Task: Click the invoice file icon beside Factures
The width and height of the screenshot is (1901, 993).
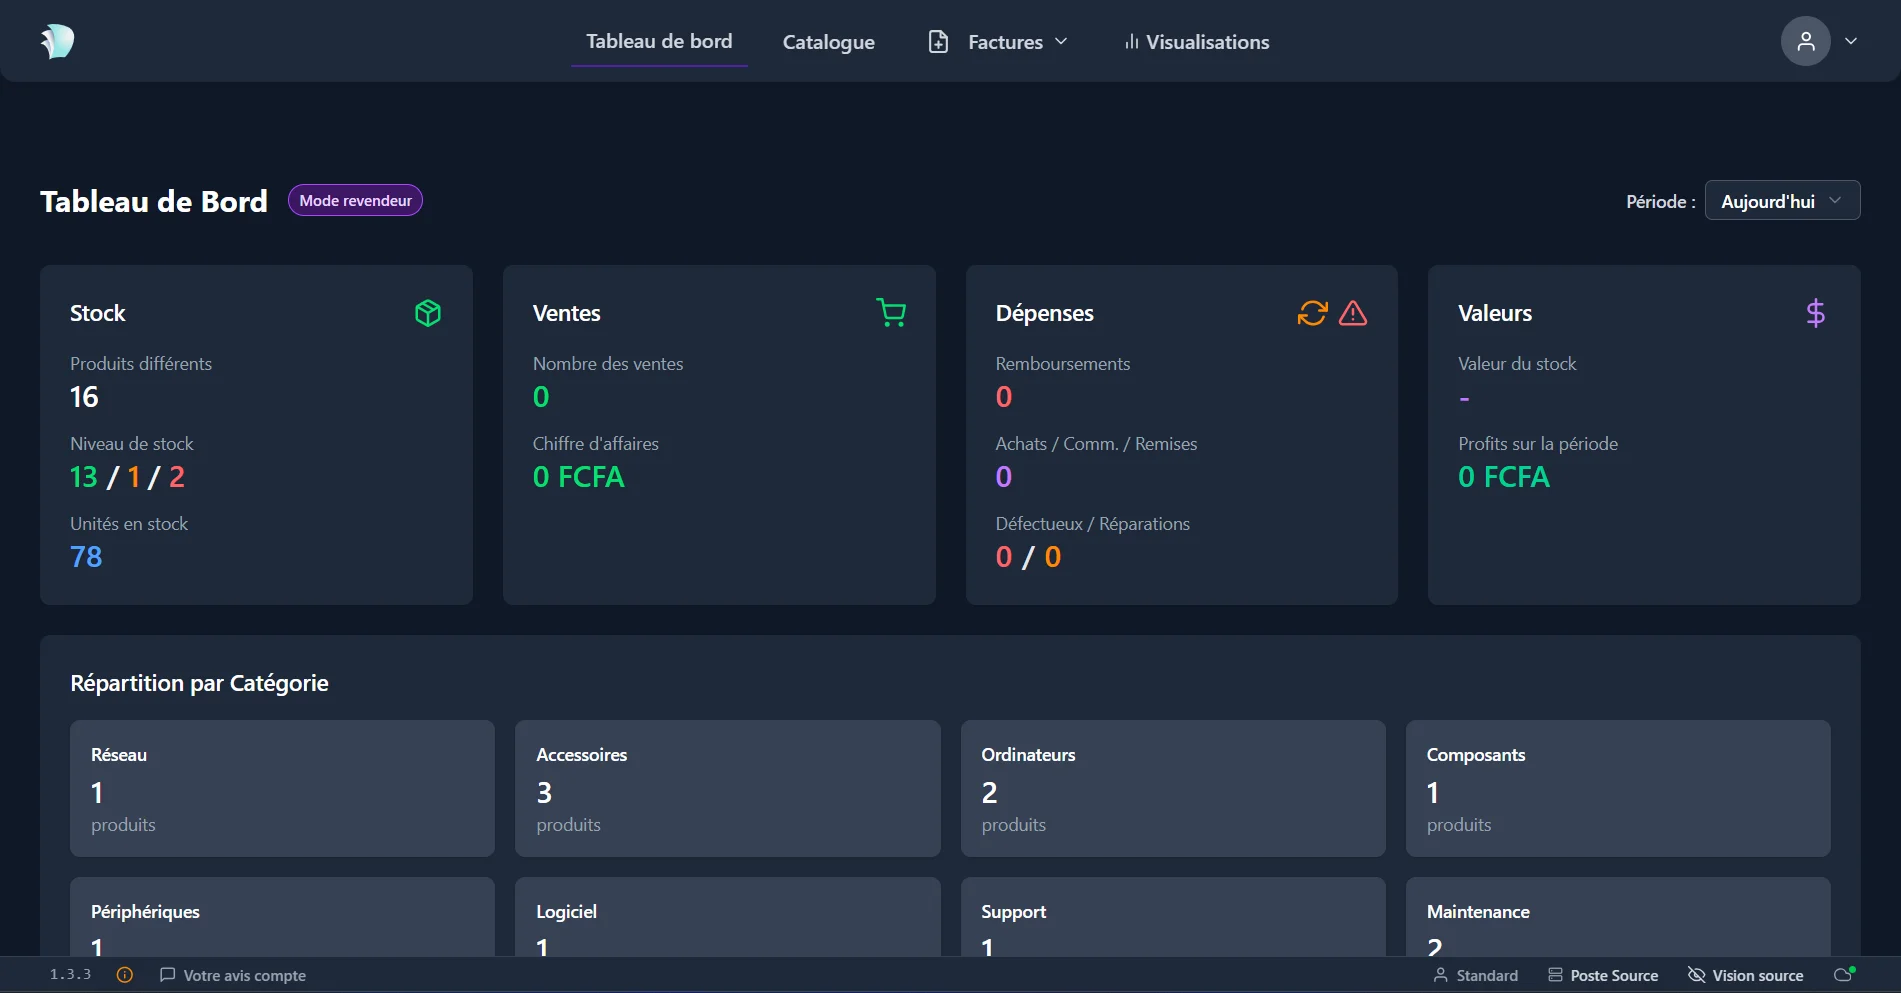Action: click(938, 42)
